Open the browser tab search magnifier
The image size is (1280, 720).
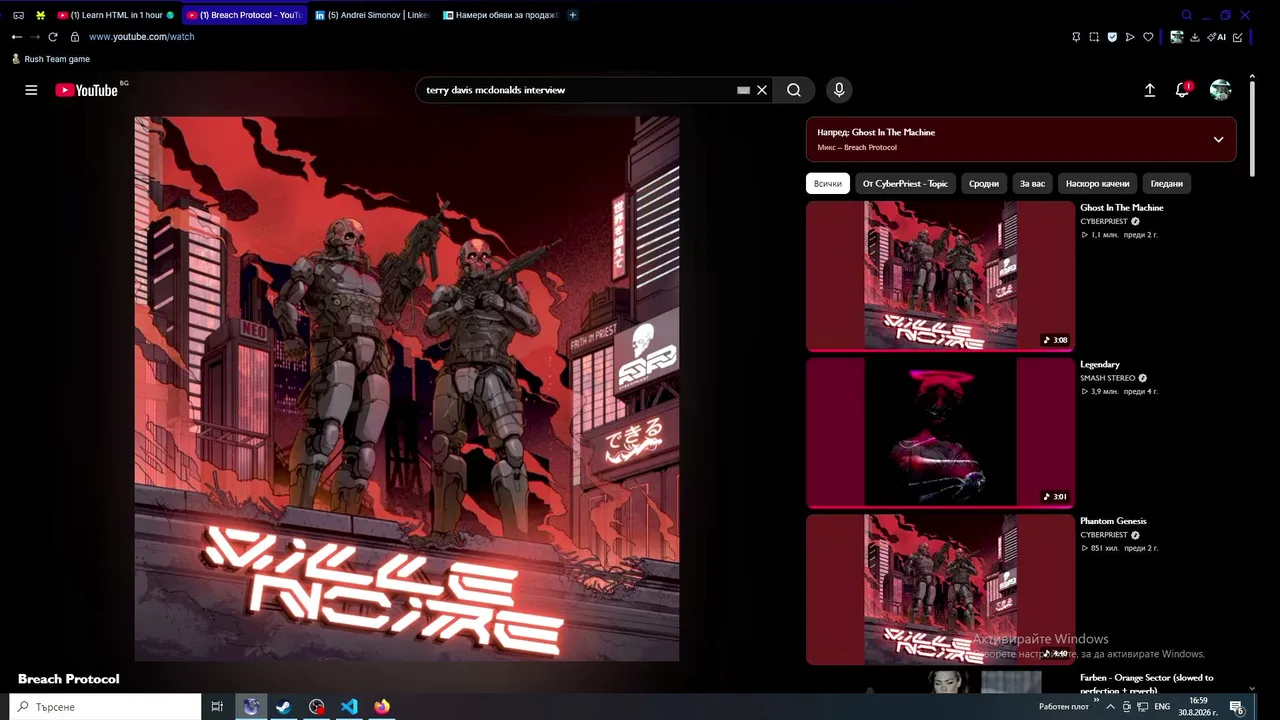(x=1187, y=15)
